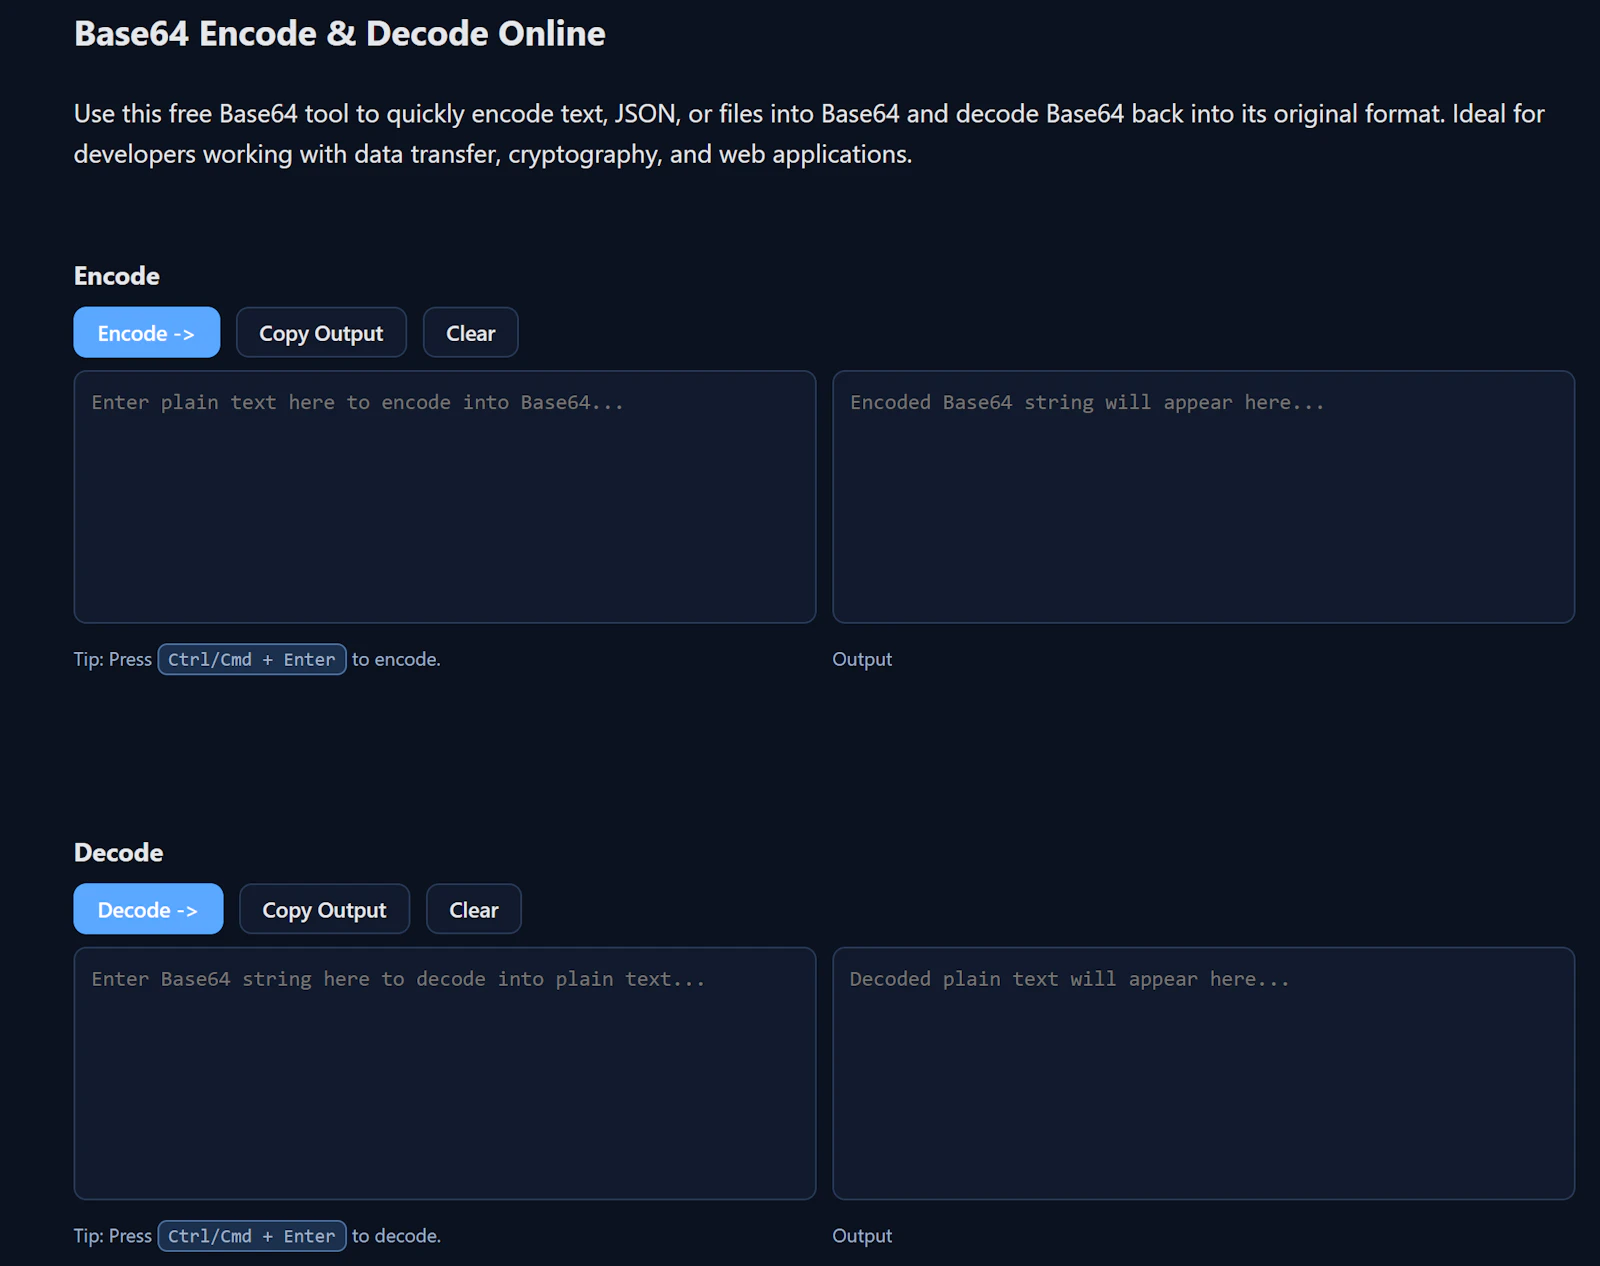Viewport: 1600px width, 1266px height.
Task: Focus the plain text input to encode
Action: coord(445,497)
